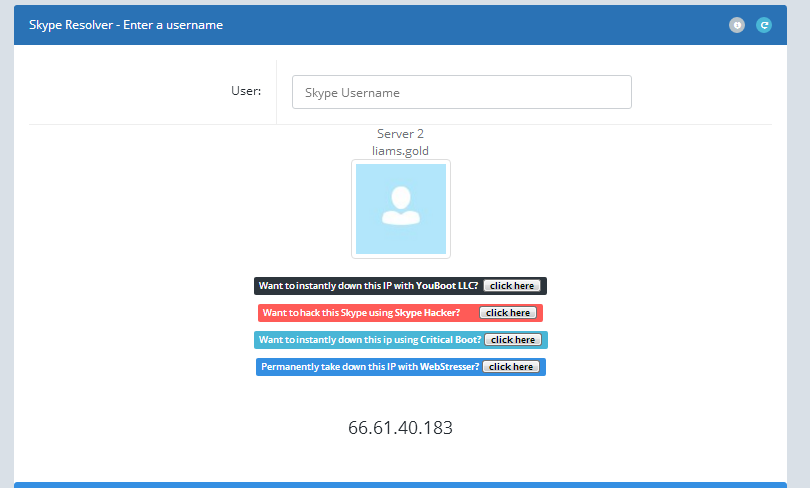Image resolution: width=810 pixels, height=488 pixels.
Task: Click here button for Critical Boot
Action: (512, 339)
